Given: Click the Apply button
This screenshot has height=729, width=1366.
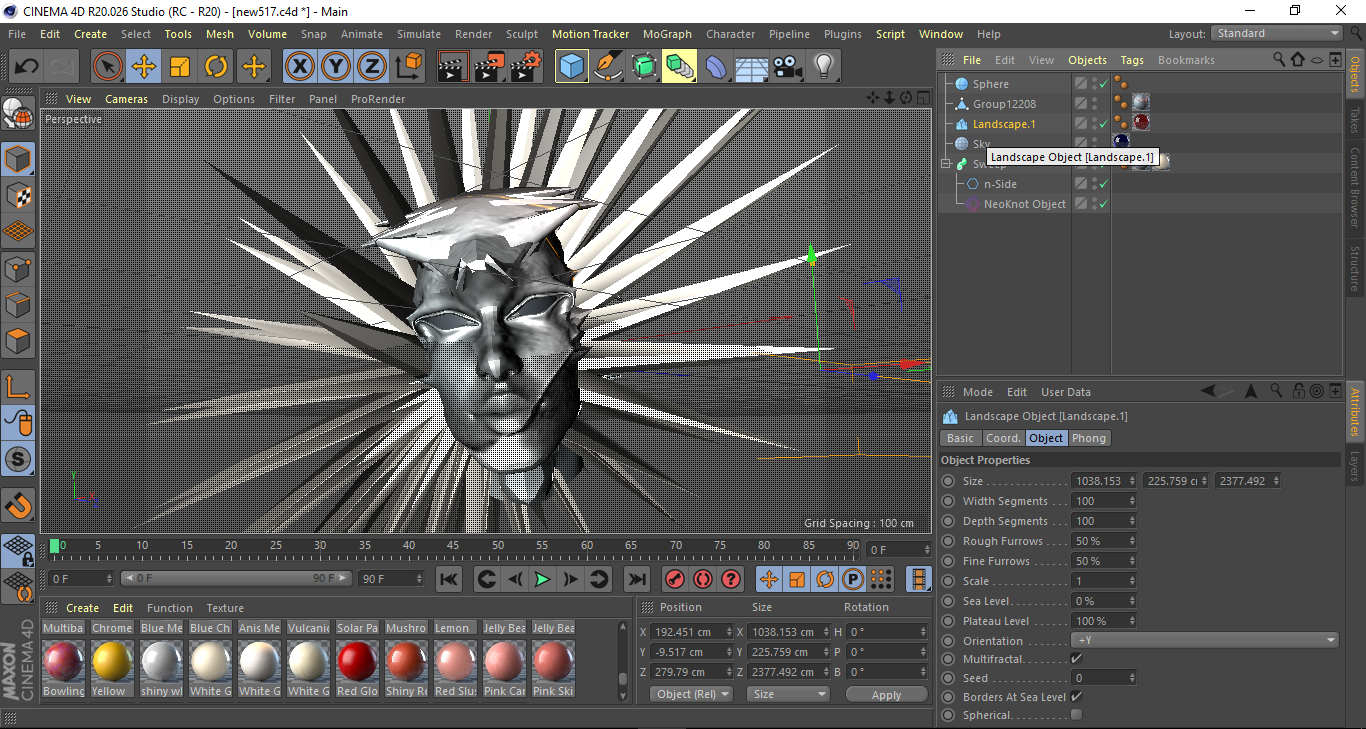Looking at the screenshot, I should tap(886, 694).
